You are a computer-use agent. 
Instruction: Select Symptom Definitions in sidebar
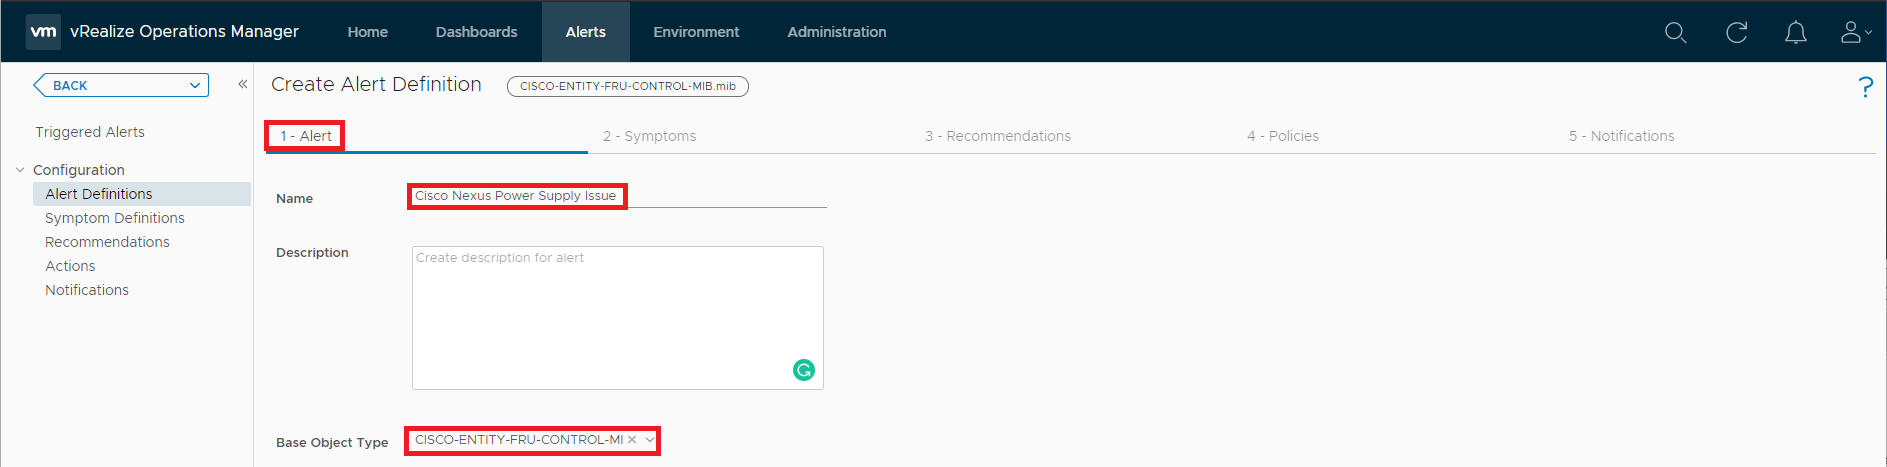(x=115, y=218)
